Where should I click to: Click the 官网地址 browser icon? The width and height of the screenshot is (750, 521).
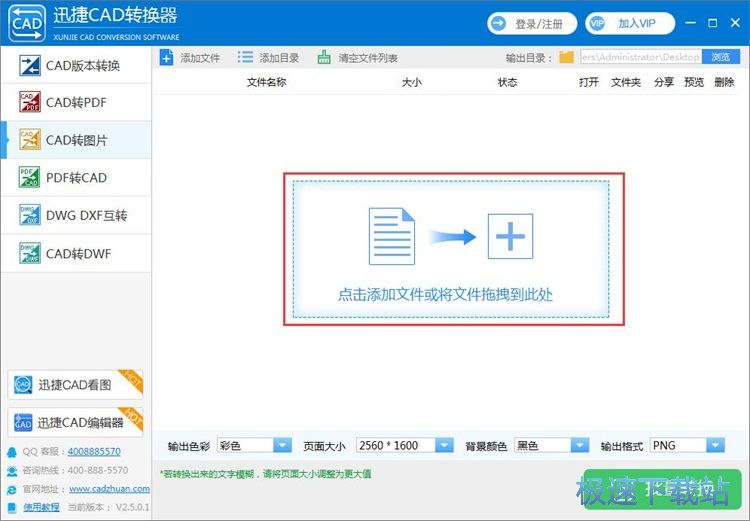[11, 490]
